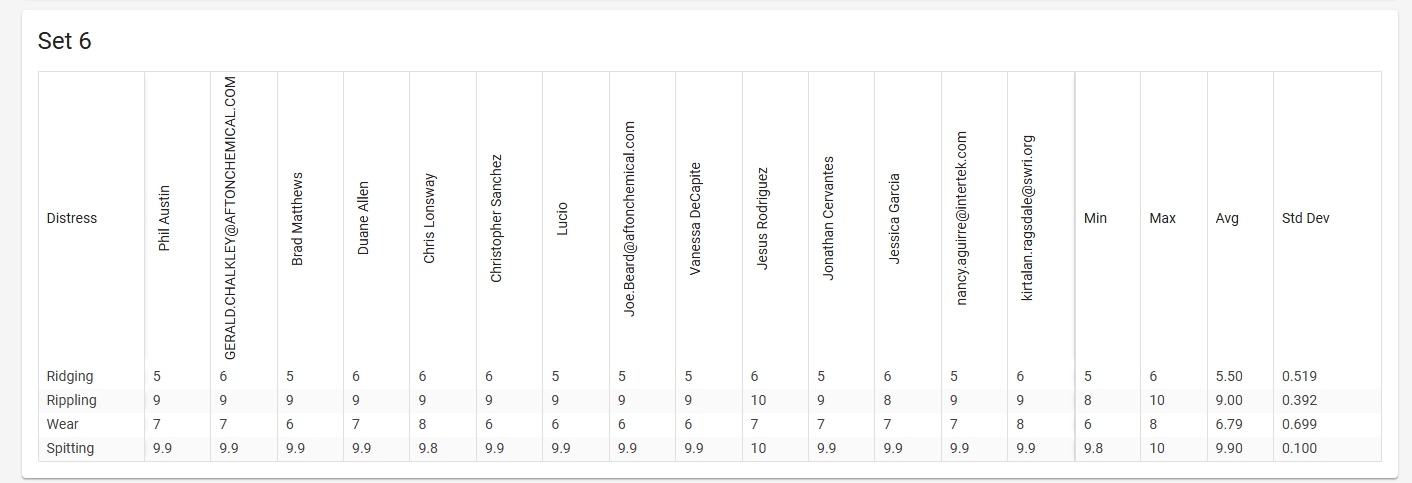The width and height of the screenshot is (1412, 483).
Task: Select the Ridging row label
Action: coord(70,376)
